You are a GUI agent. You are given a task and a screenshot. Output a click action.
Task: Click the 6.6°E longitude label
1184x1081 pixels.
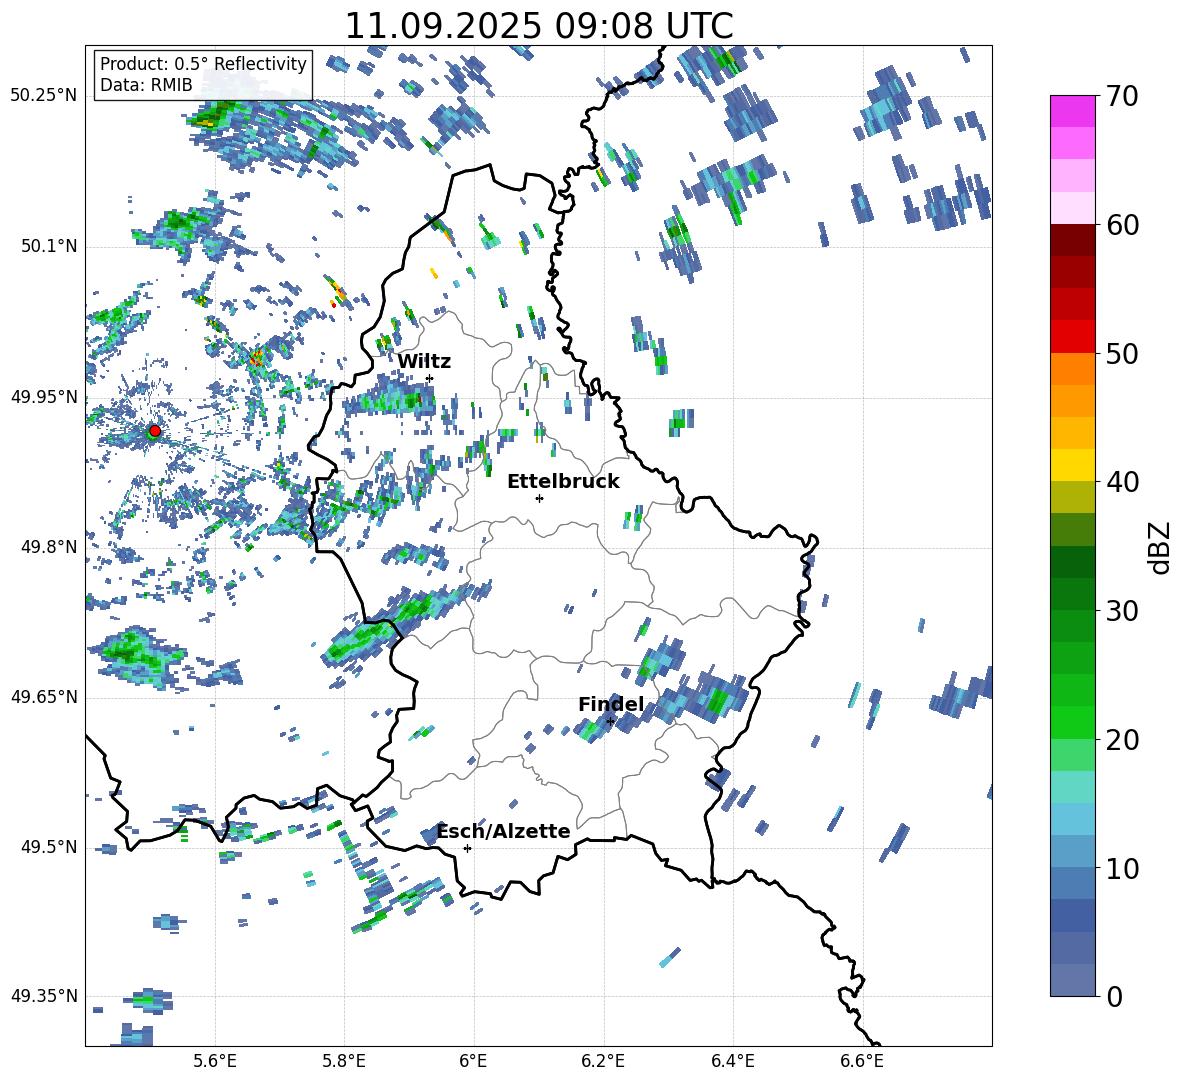point(862,1061)
